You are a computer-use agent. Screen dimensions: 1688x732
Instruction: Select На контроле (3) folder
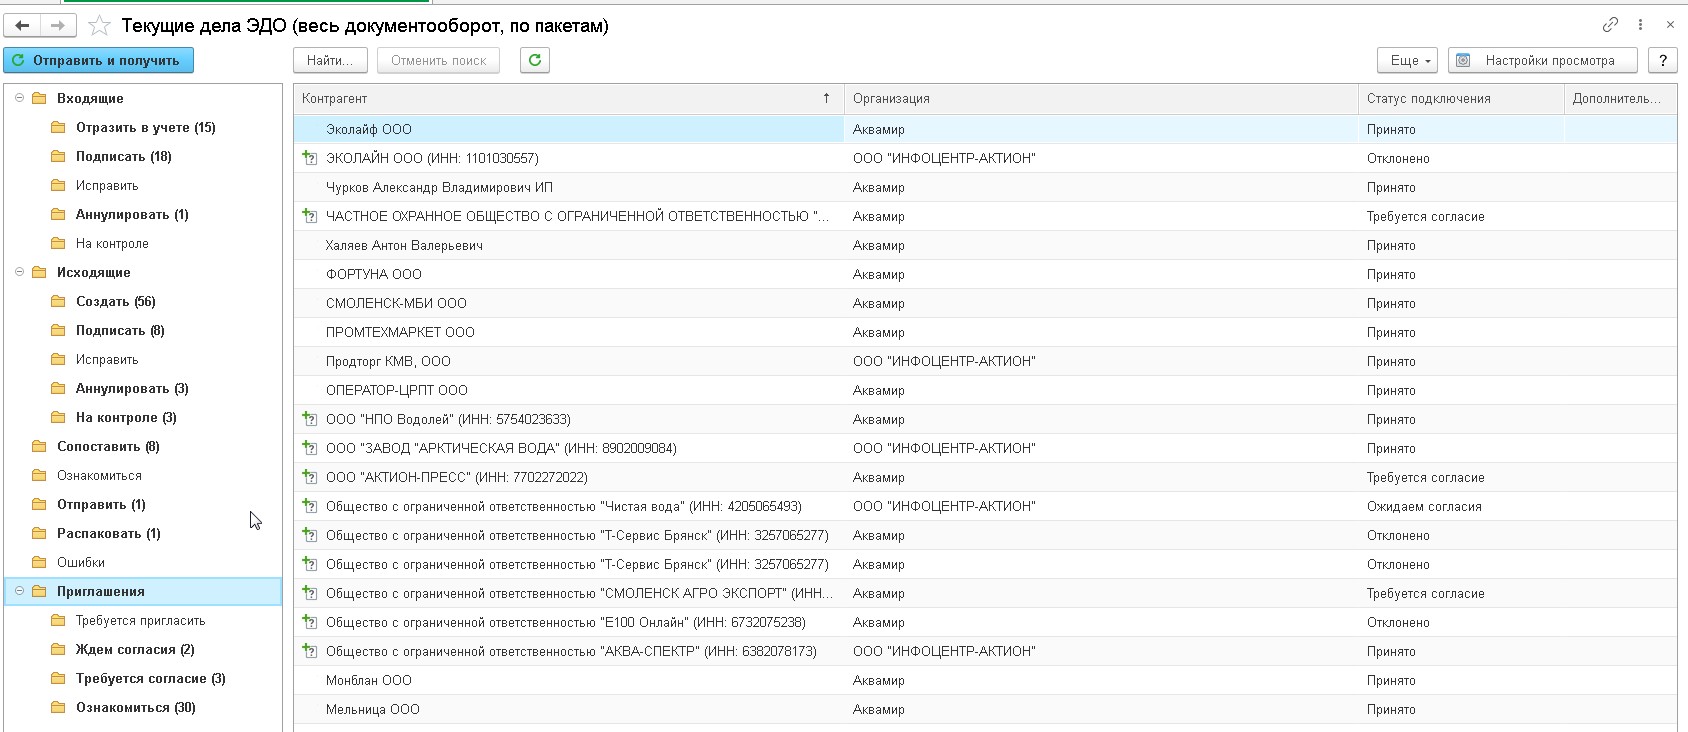coord(126,417)
